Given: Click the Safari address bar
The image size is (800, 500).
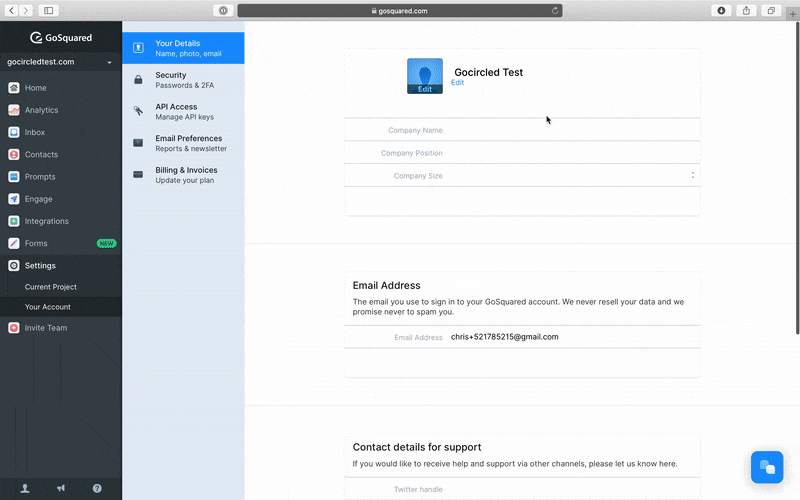Looking at the screenshot, I should pos(400,10).
